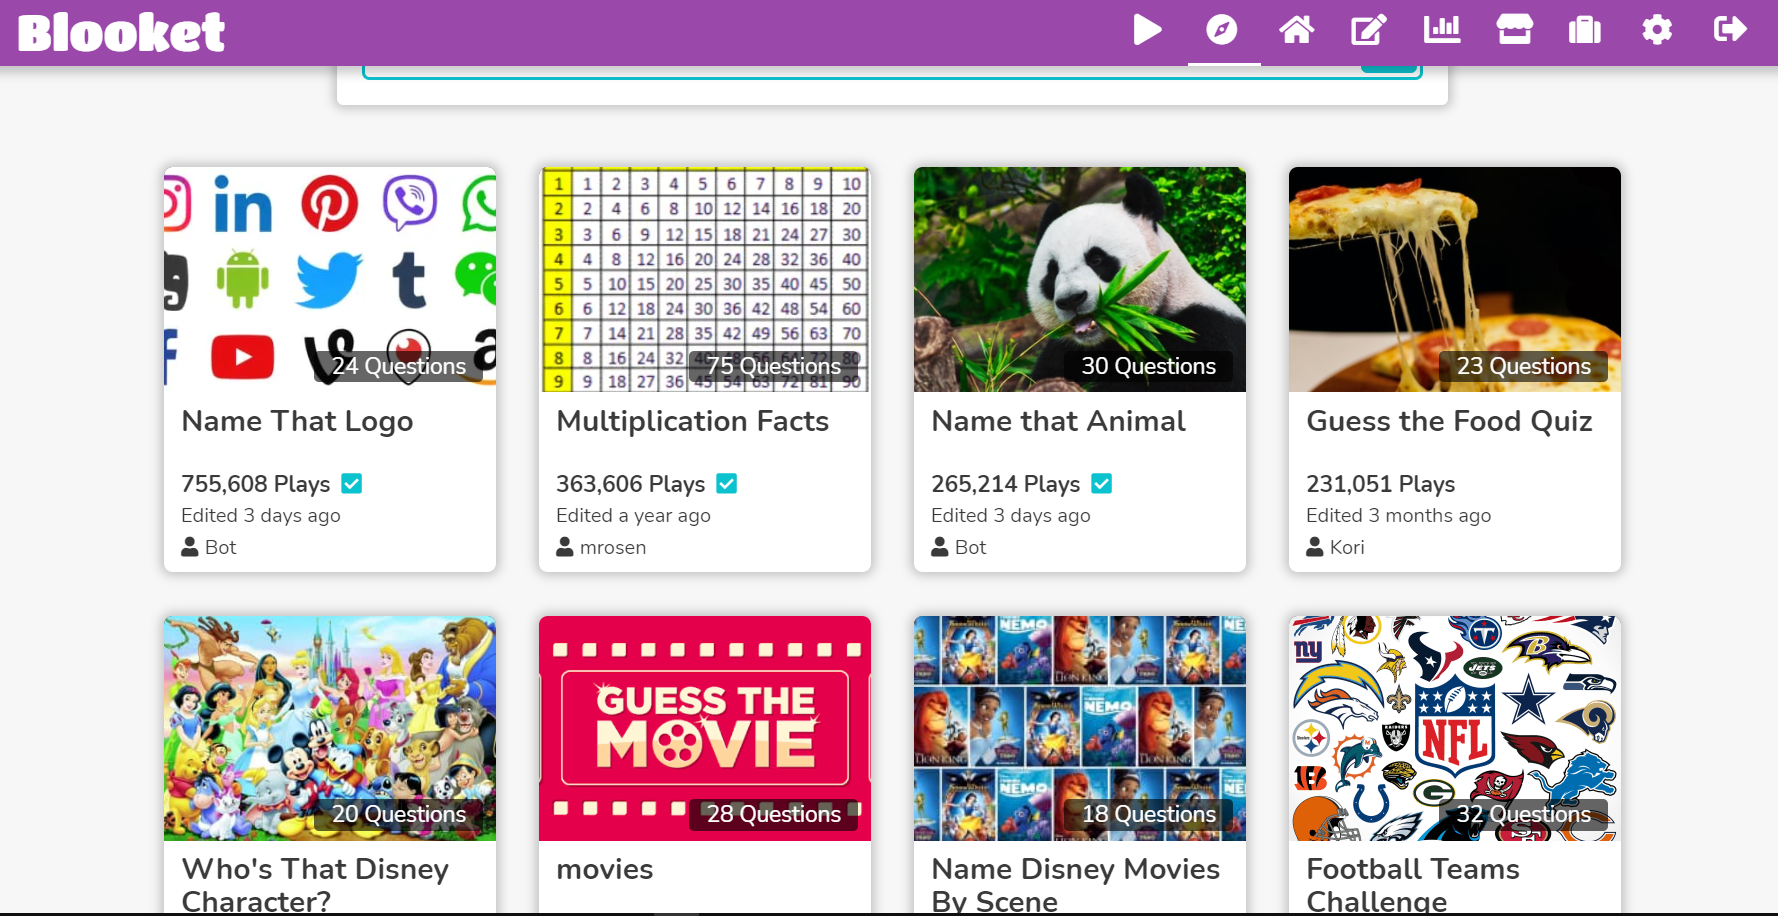Open the Guess the Food Quiz title
The height and width of the screenshot is (916, 1778).
1449,421
